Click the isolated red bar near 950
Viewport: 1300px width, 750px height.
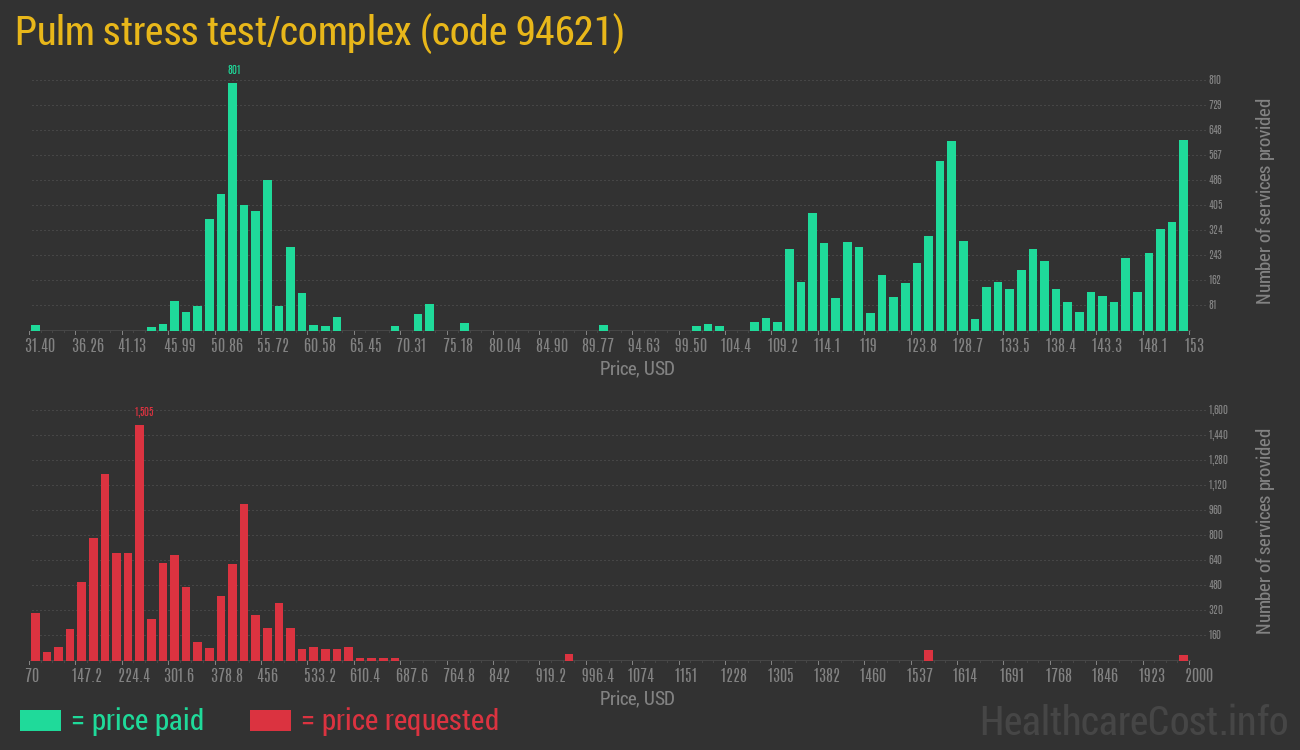click(567, 655)
